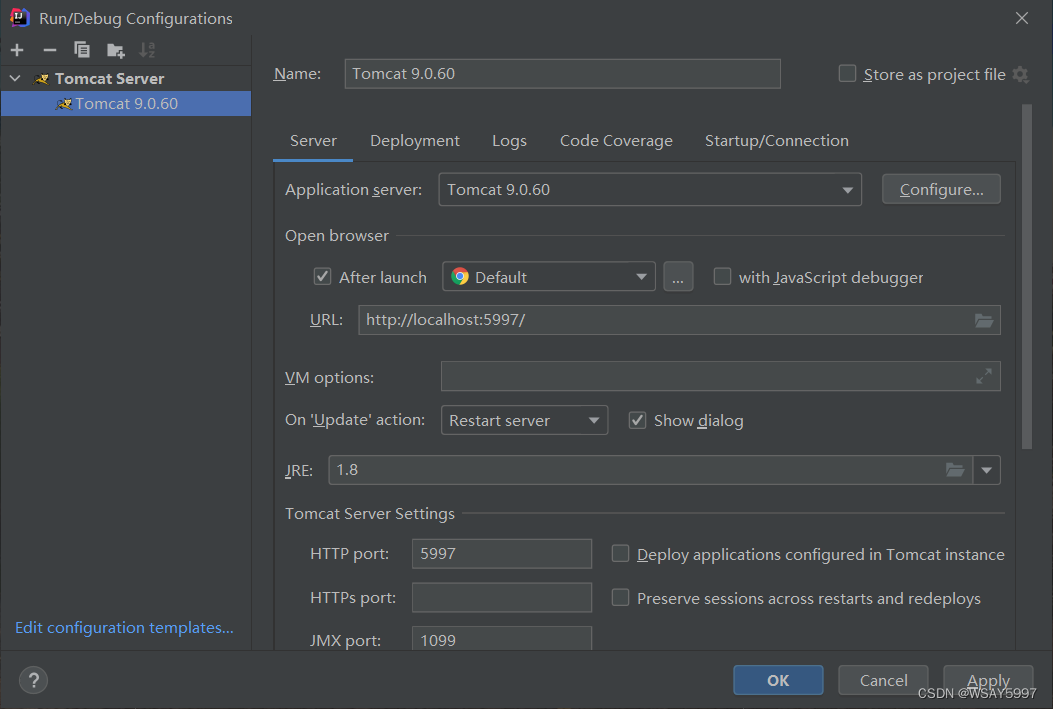This screenshot has width=1053, height=709.
Task: Focus the JMX port field
Action: pos(502,639)
